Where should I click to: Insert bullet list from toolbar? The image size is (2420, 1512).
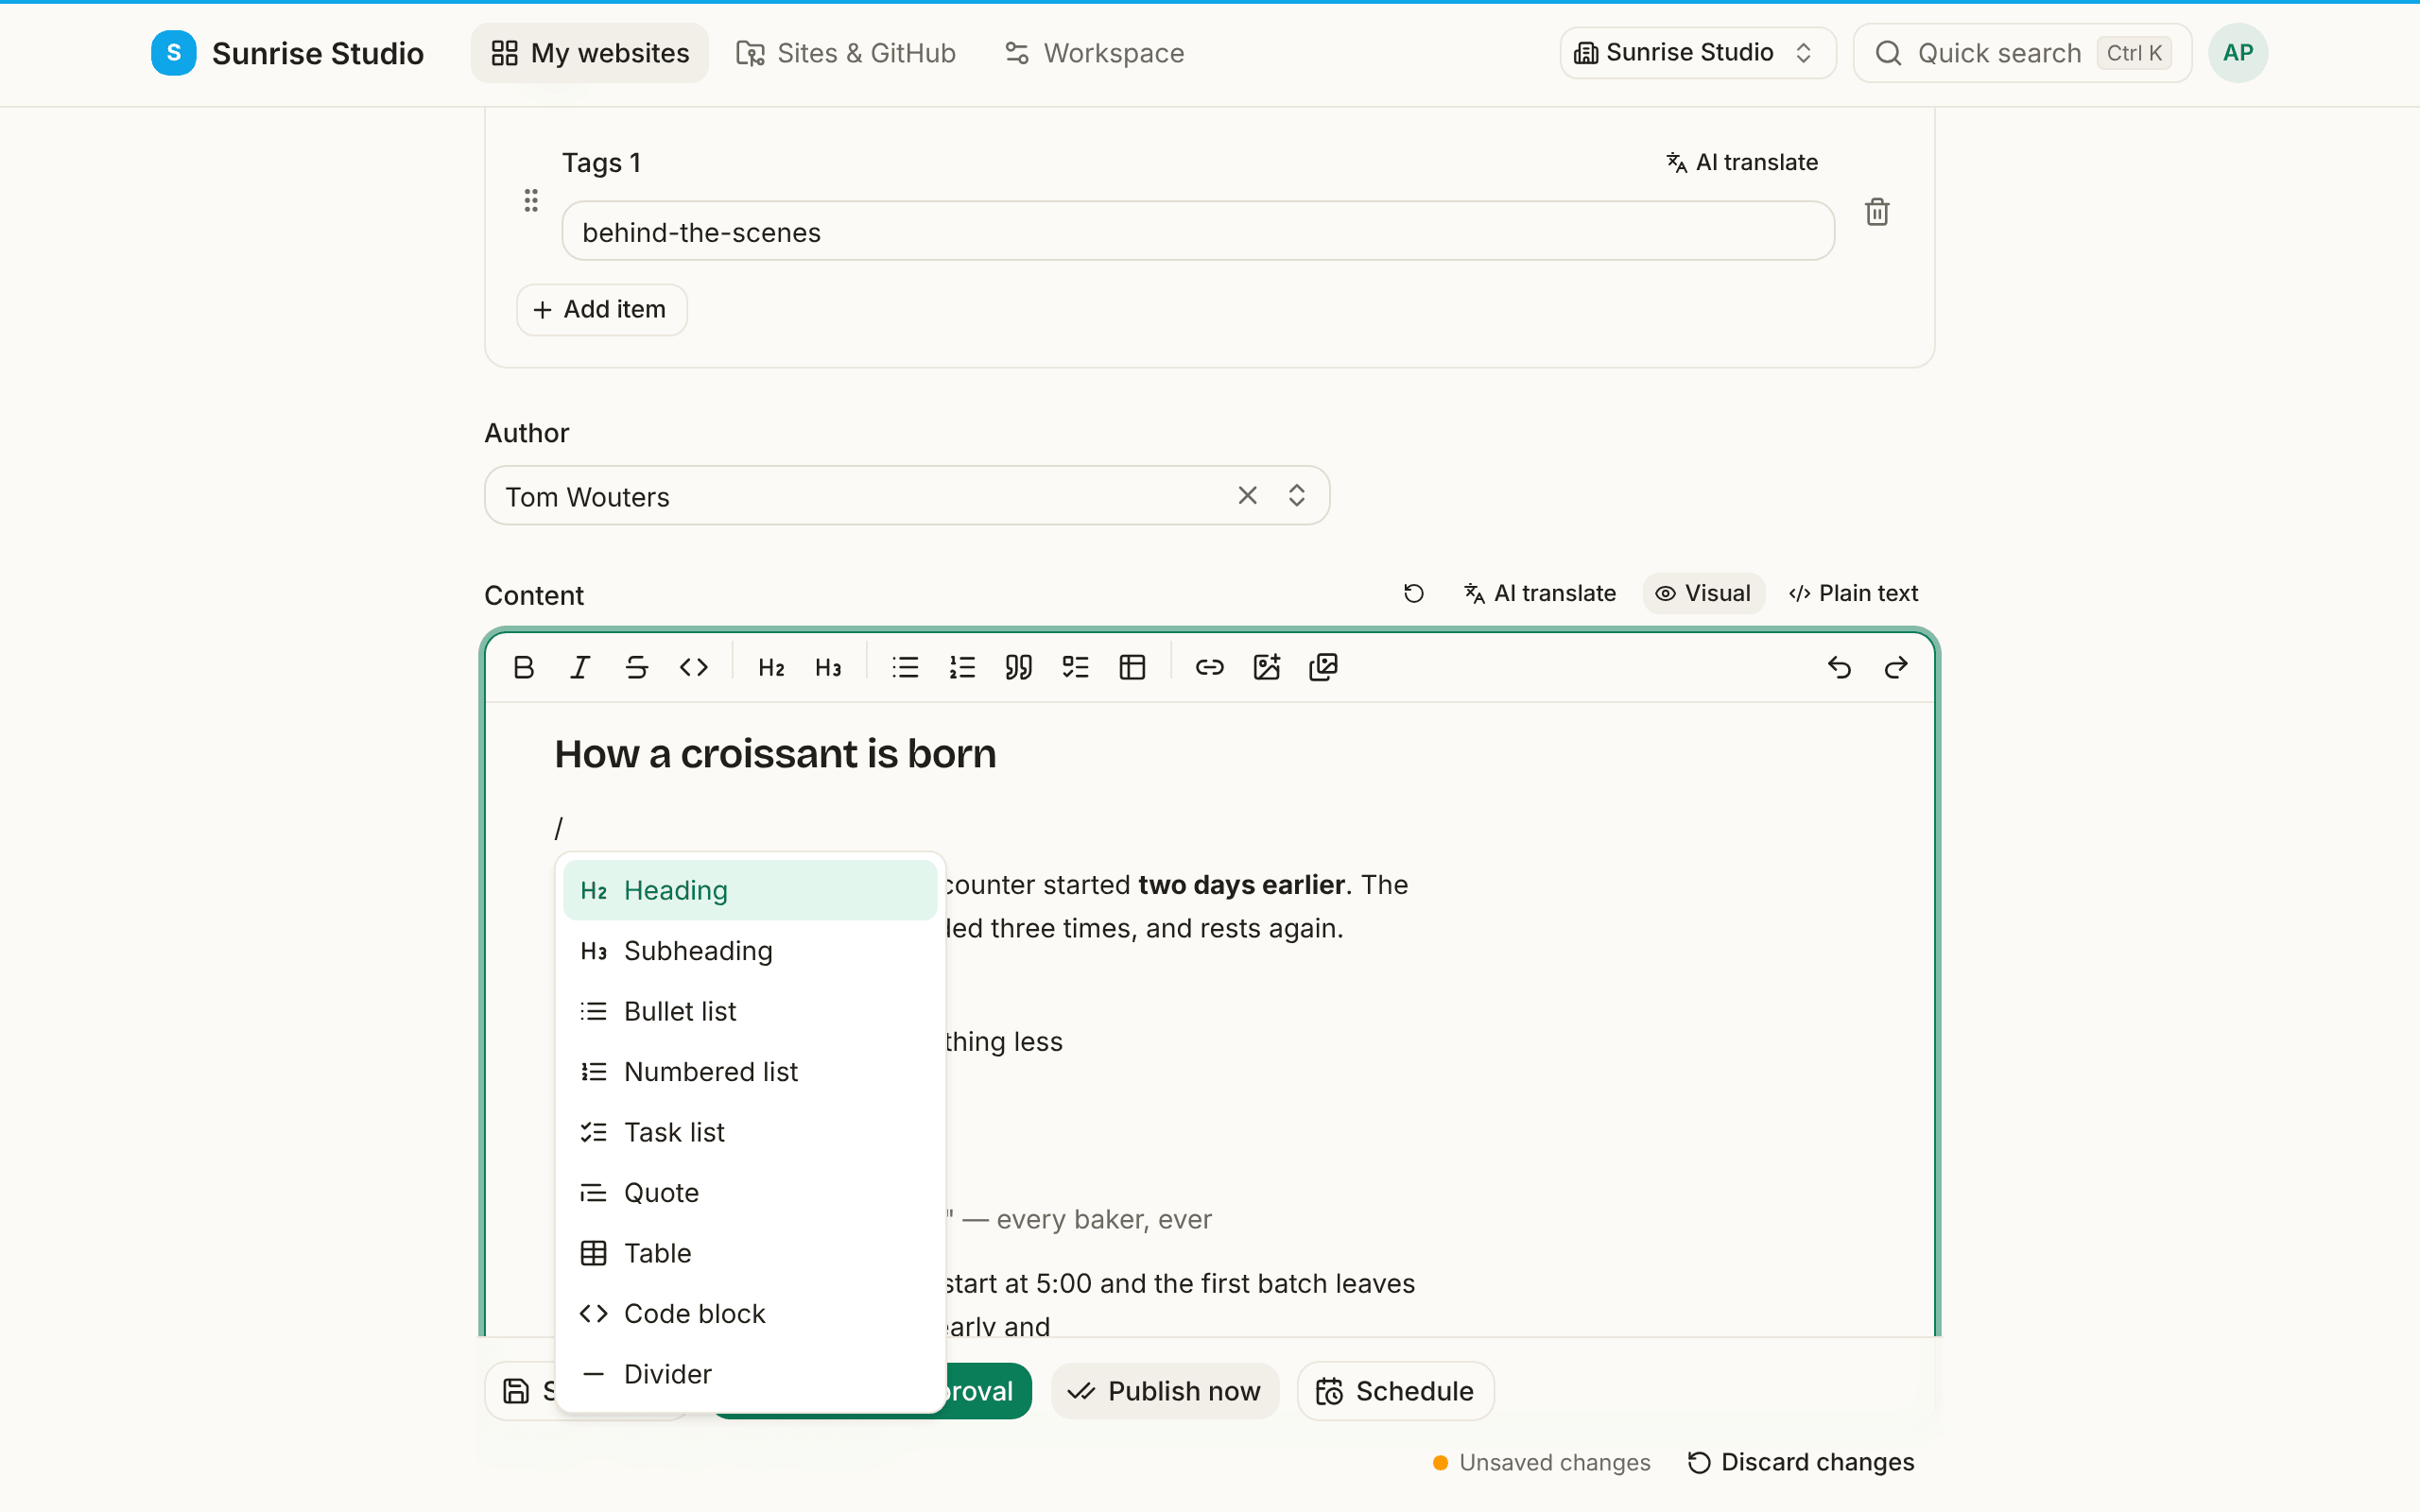[x=905, y=667]
